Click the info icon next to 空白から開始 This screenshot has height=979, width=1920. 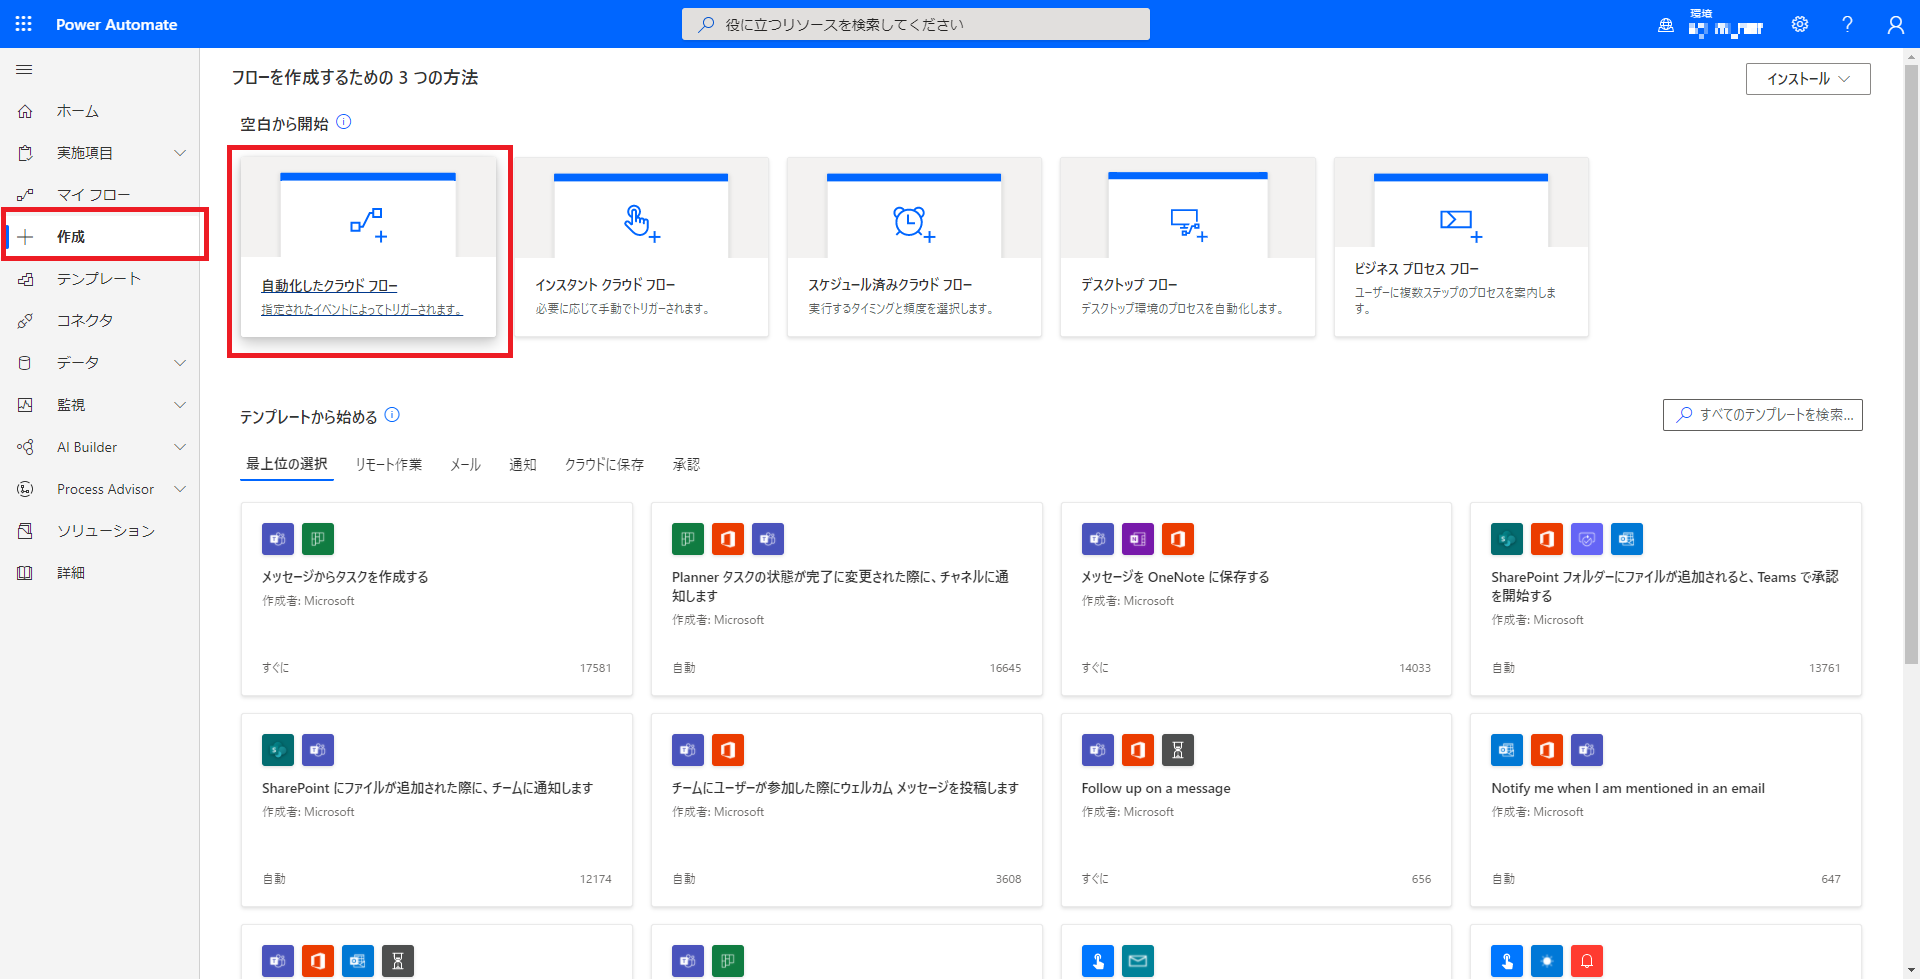[344, 122]
